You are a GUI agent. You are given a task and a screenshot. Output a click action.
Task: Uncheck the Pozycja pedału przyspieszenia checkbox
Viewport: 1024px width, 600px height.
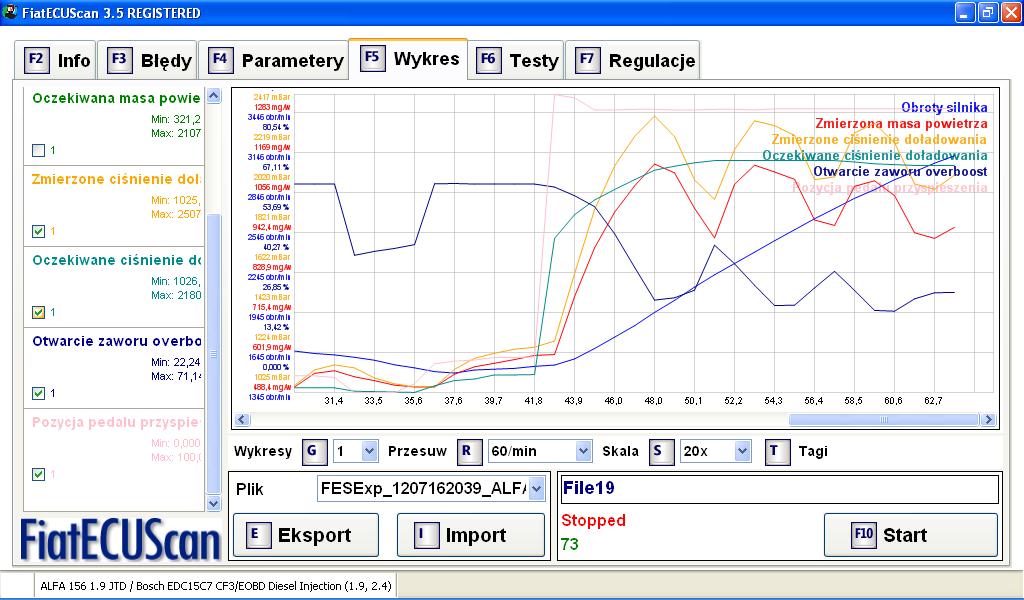point(39,474)
